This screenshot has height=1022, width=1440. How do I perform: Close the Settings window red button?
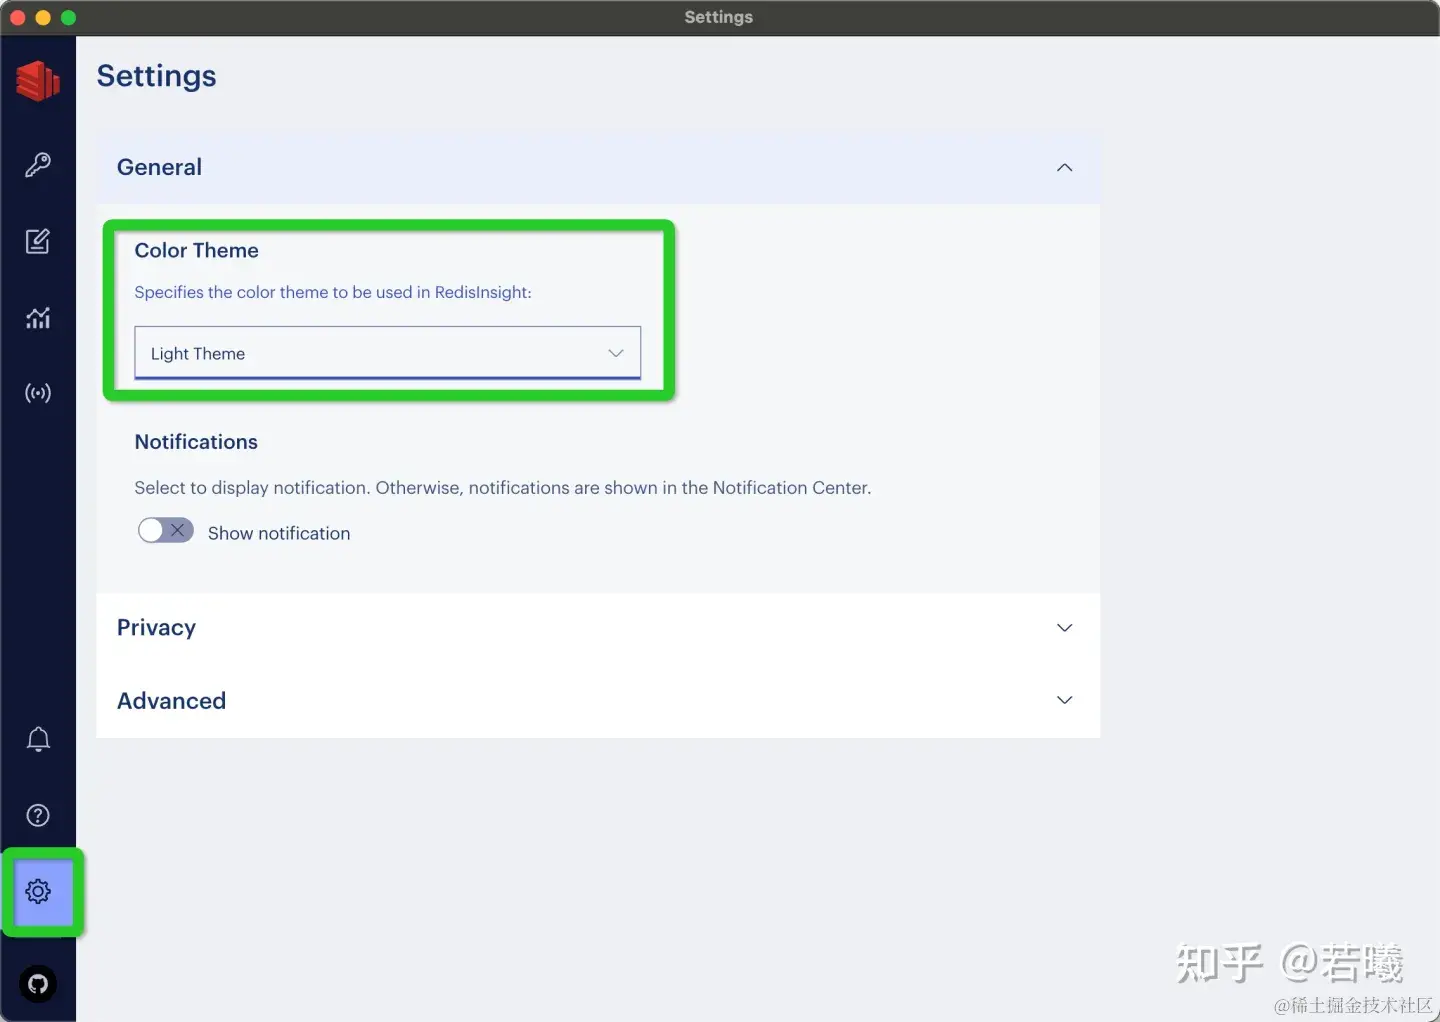(18, 18)
